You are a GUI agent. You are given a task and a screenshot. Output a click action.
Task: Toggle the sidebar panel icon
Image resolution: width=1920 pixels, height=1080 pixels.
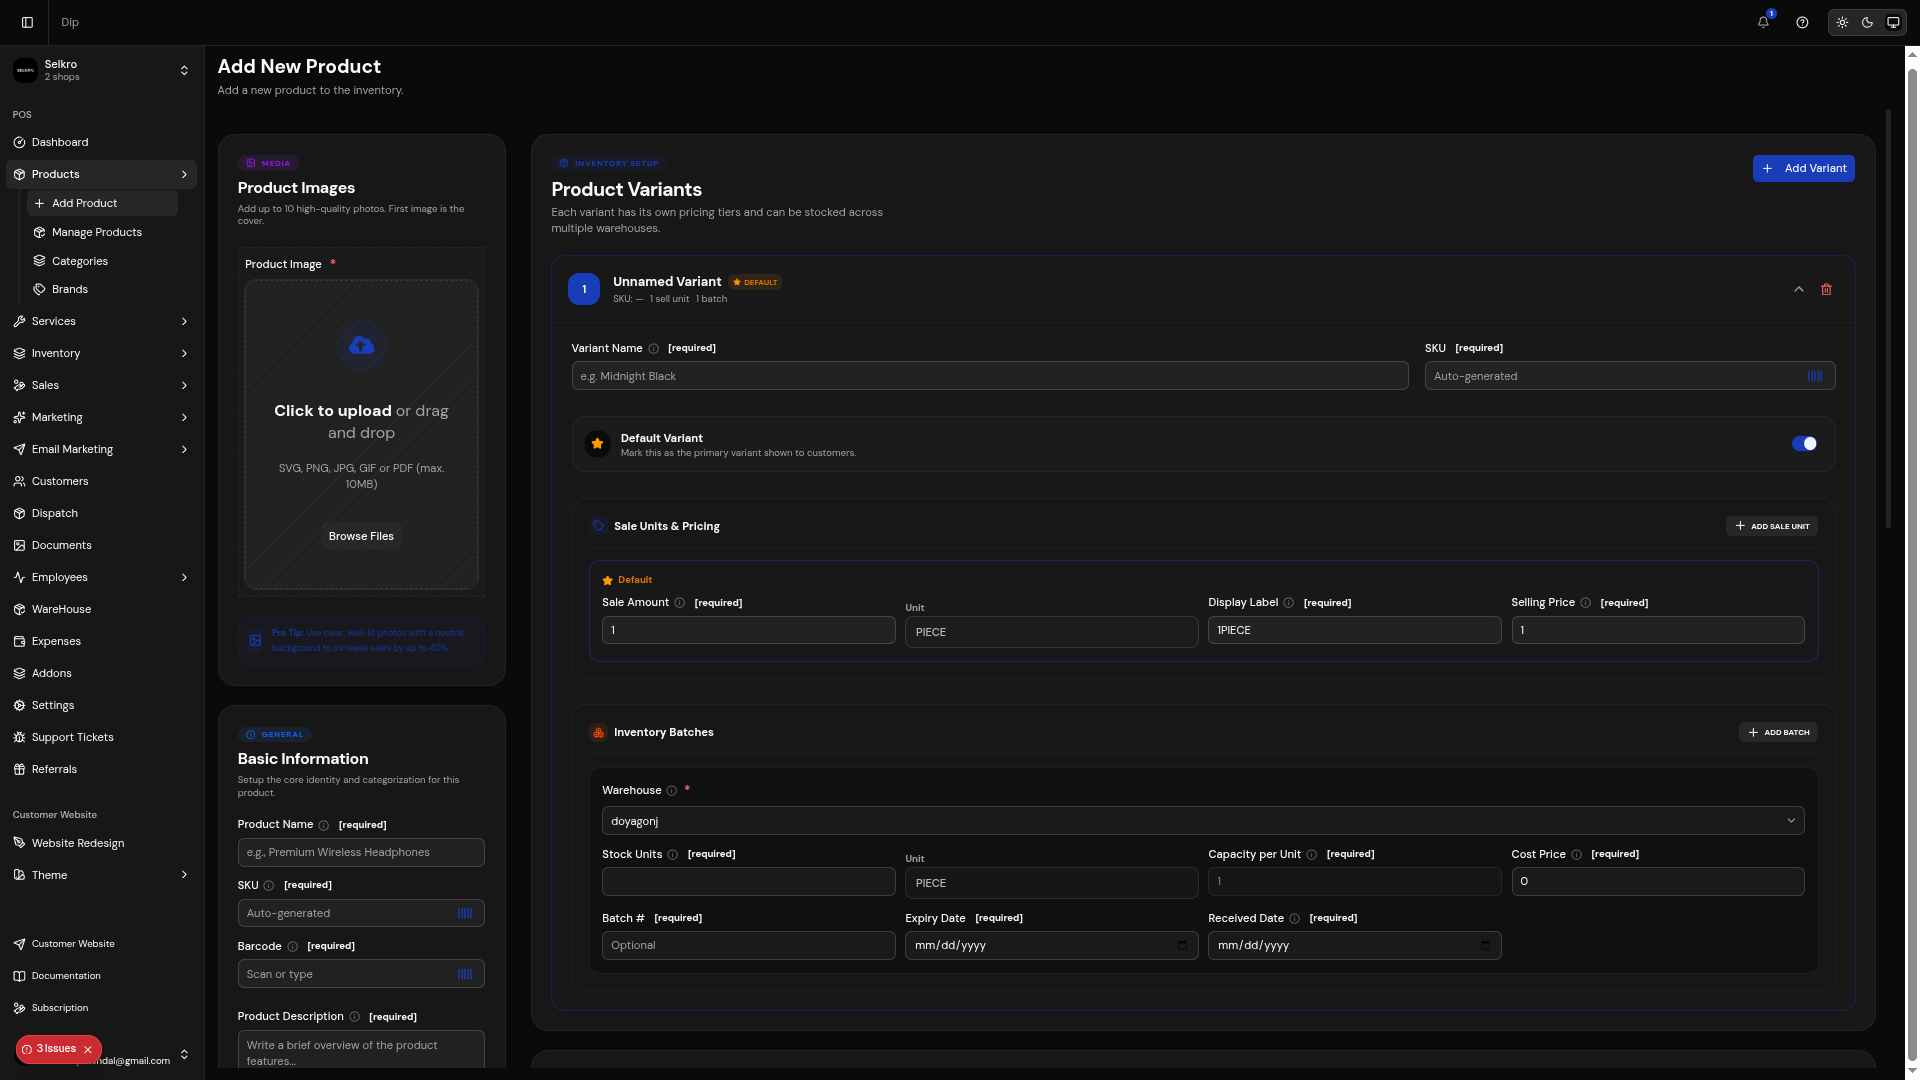[x=27, y=22]
